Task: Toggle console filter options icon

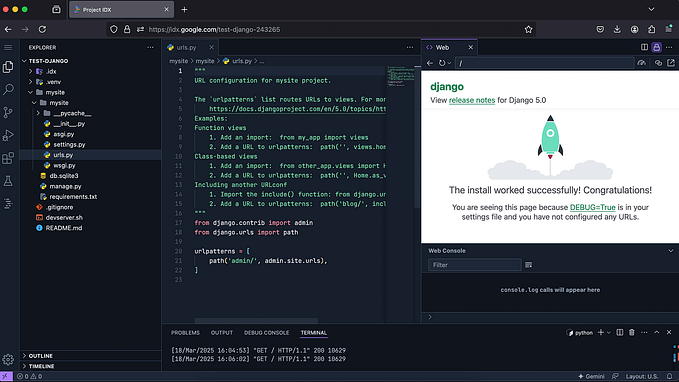Action: [528, 265]
